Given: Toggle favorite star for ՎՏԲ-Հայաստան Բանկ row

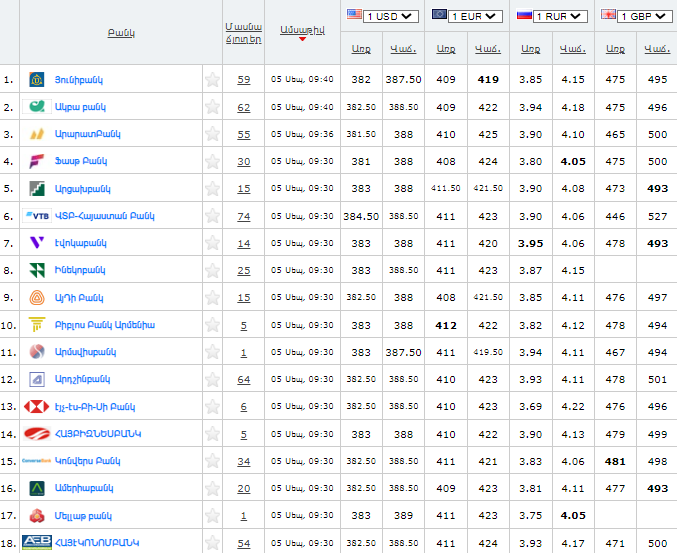Looking at the screenshot, I should coord(212,216).
